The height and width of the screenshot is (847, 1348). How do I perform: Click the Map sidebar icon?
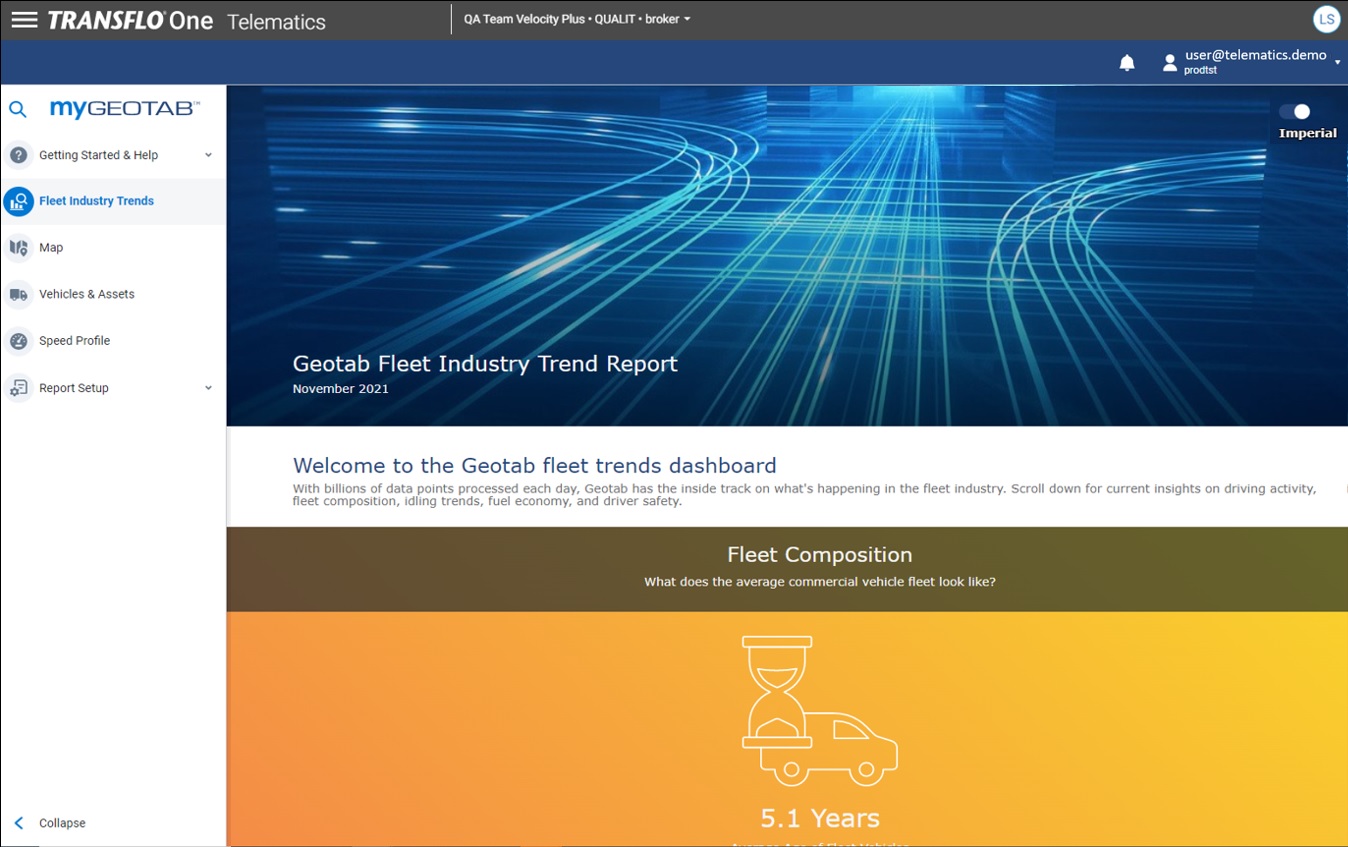[18, 248]
